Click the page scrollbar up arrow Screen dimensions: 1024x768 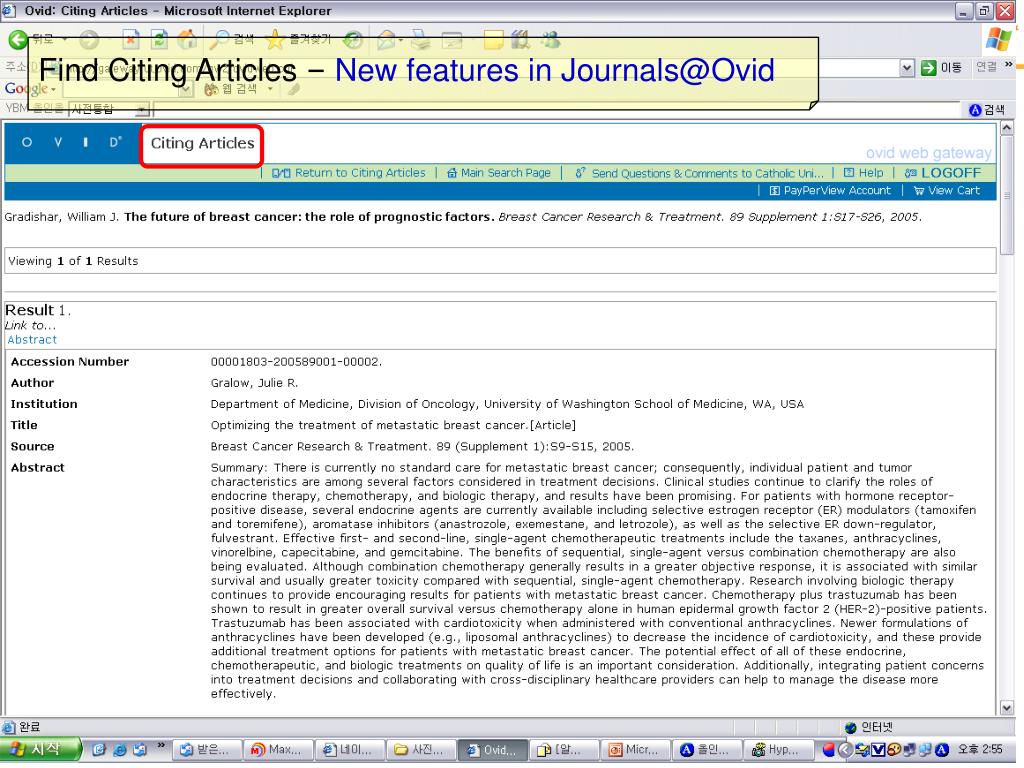(x=1006, y=127)
